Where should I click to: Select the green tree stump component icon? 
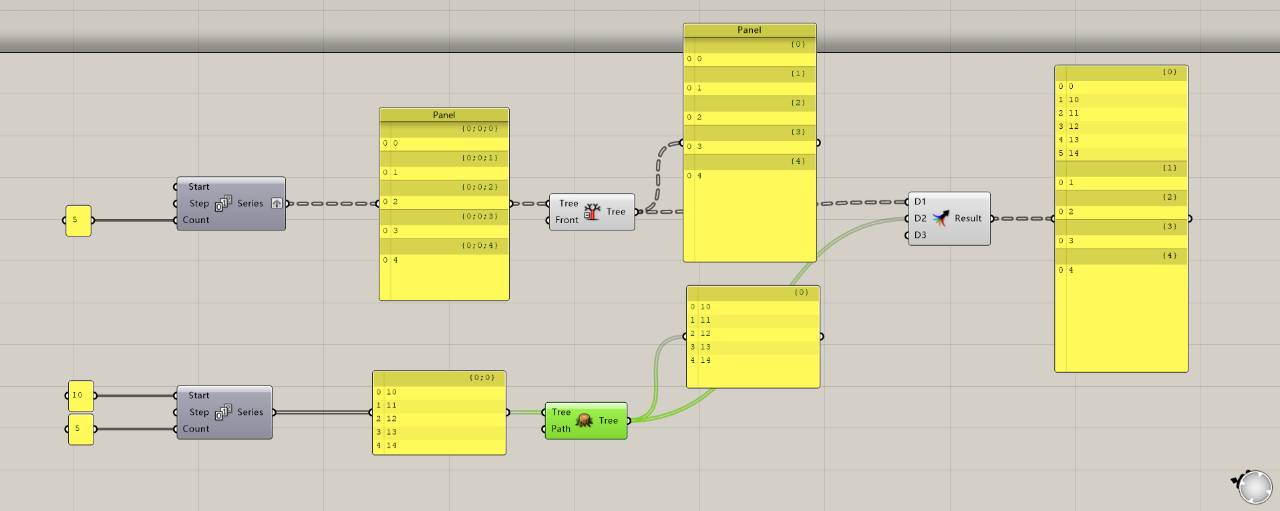pos(585,421)
